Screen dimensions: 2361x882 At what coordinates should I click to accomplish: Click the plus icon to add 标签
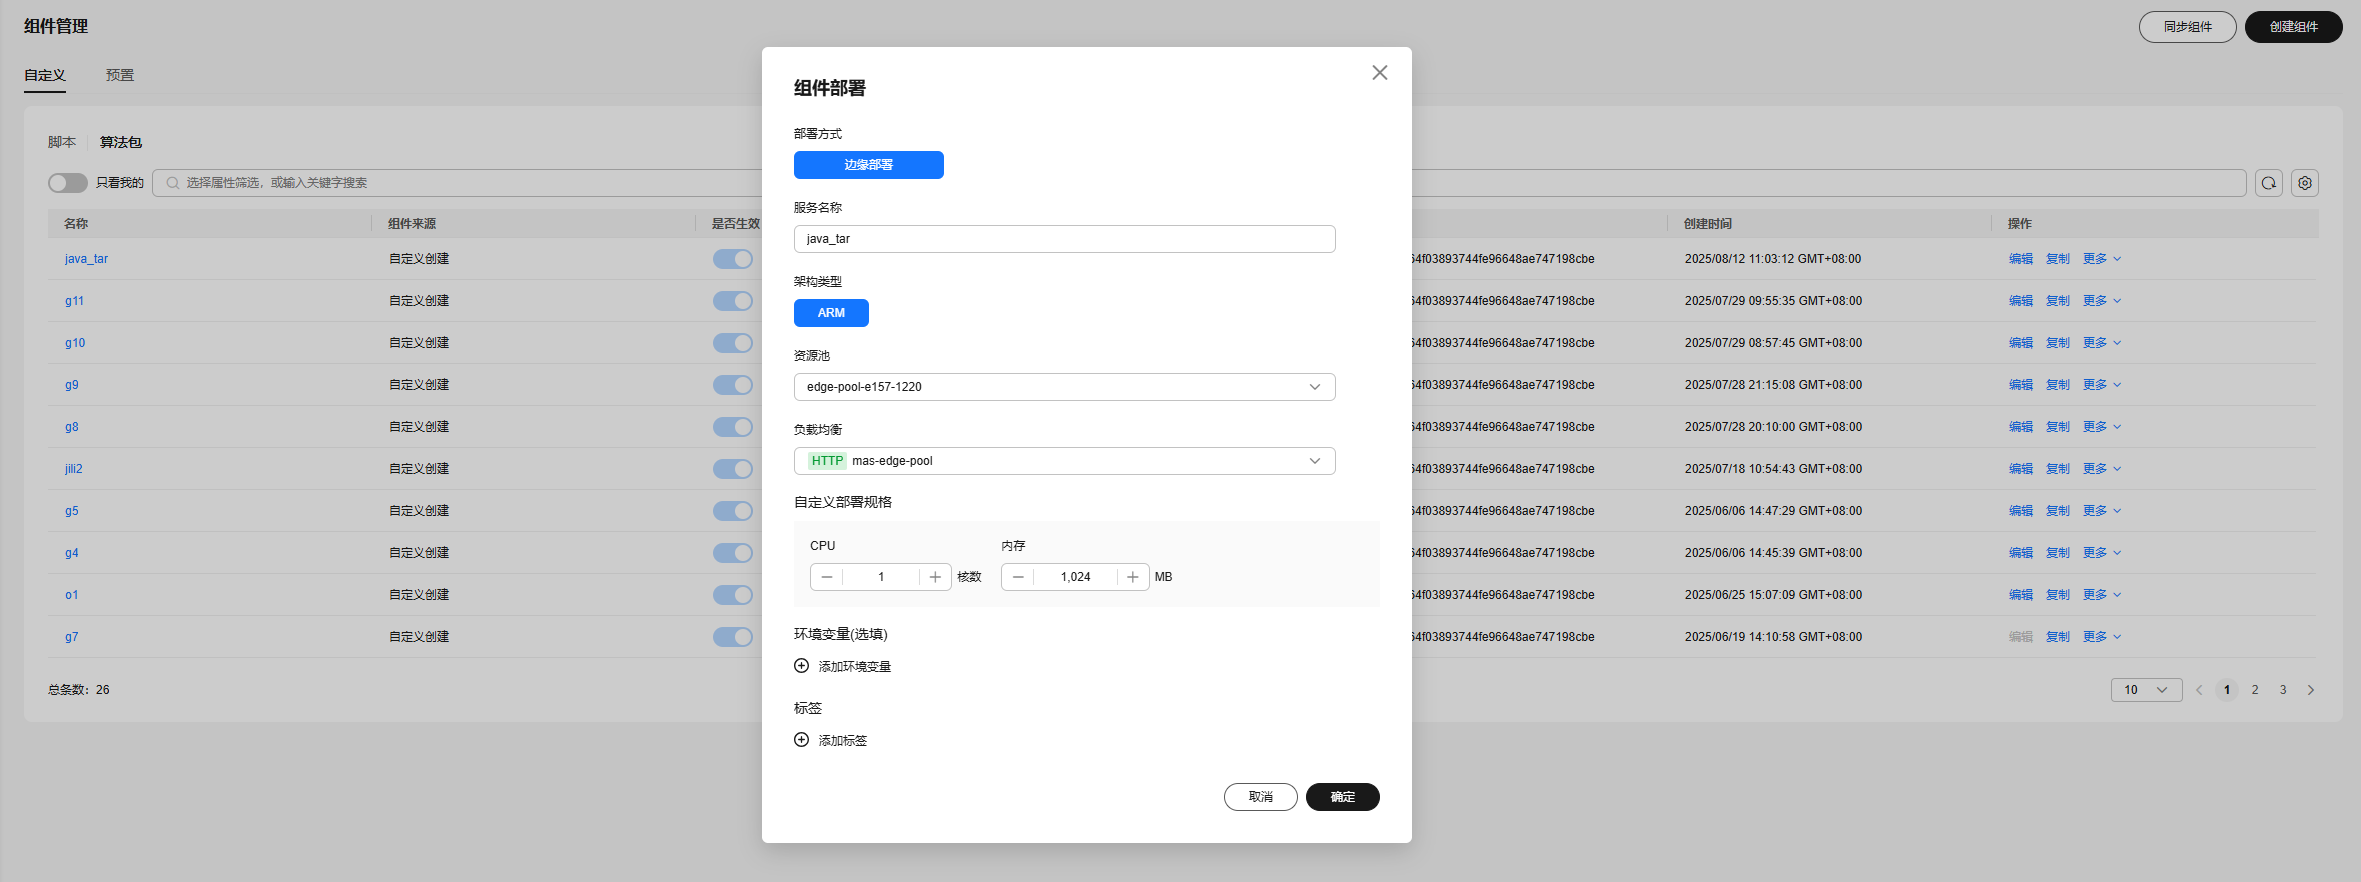801,740
